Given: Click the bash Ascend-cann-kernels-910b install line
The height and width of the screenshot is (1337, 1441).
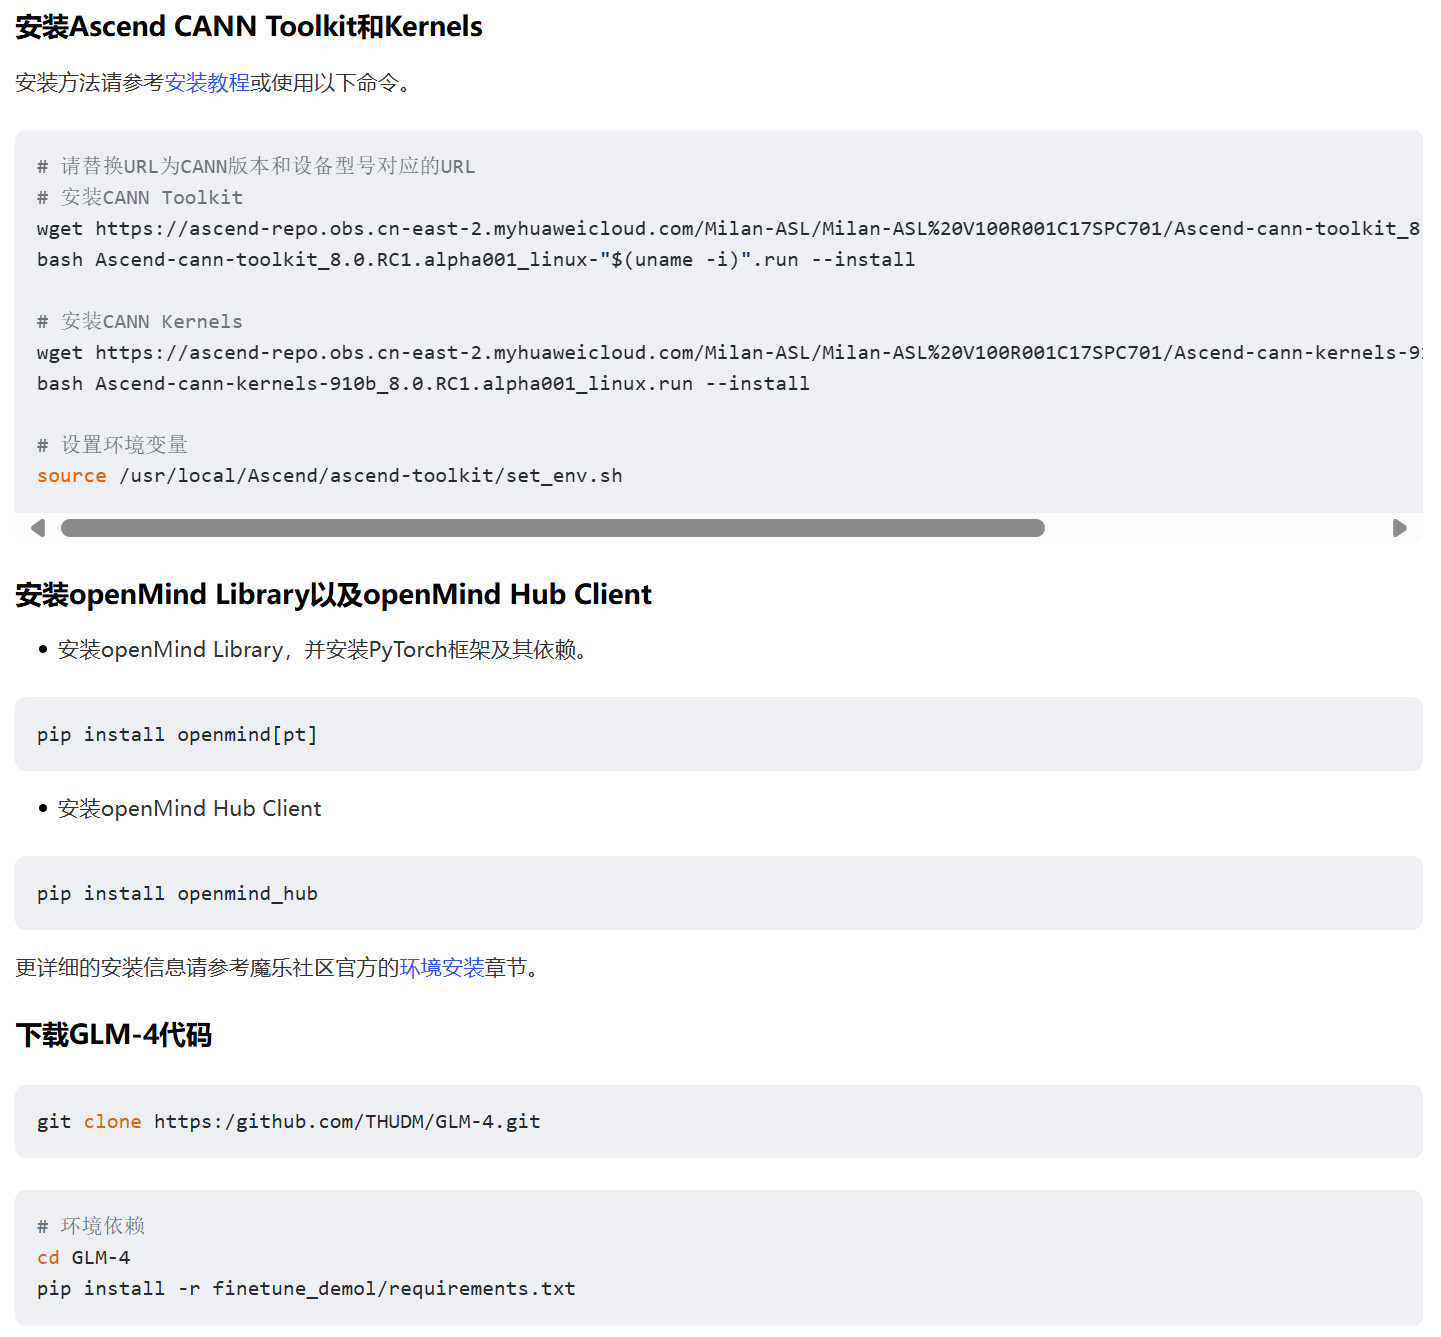Looking at the screenshot, I should coord(423,384).
